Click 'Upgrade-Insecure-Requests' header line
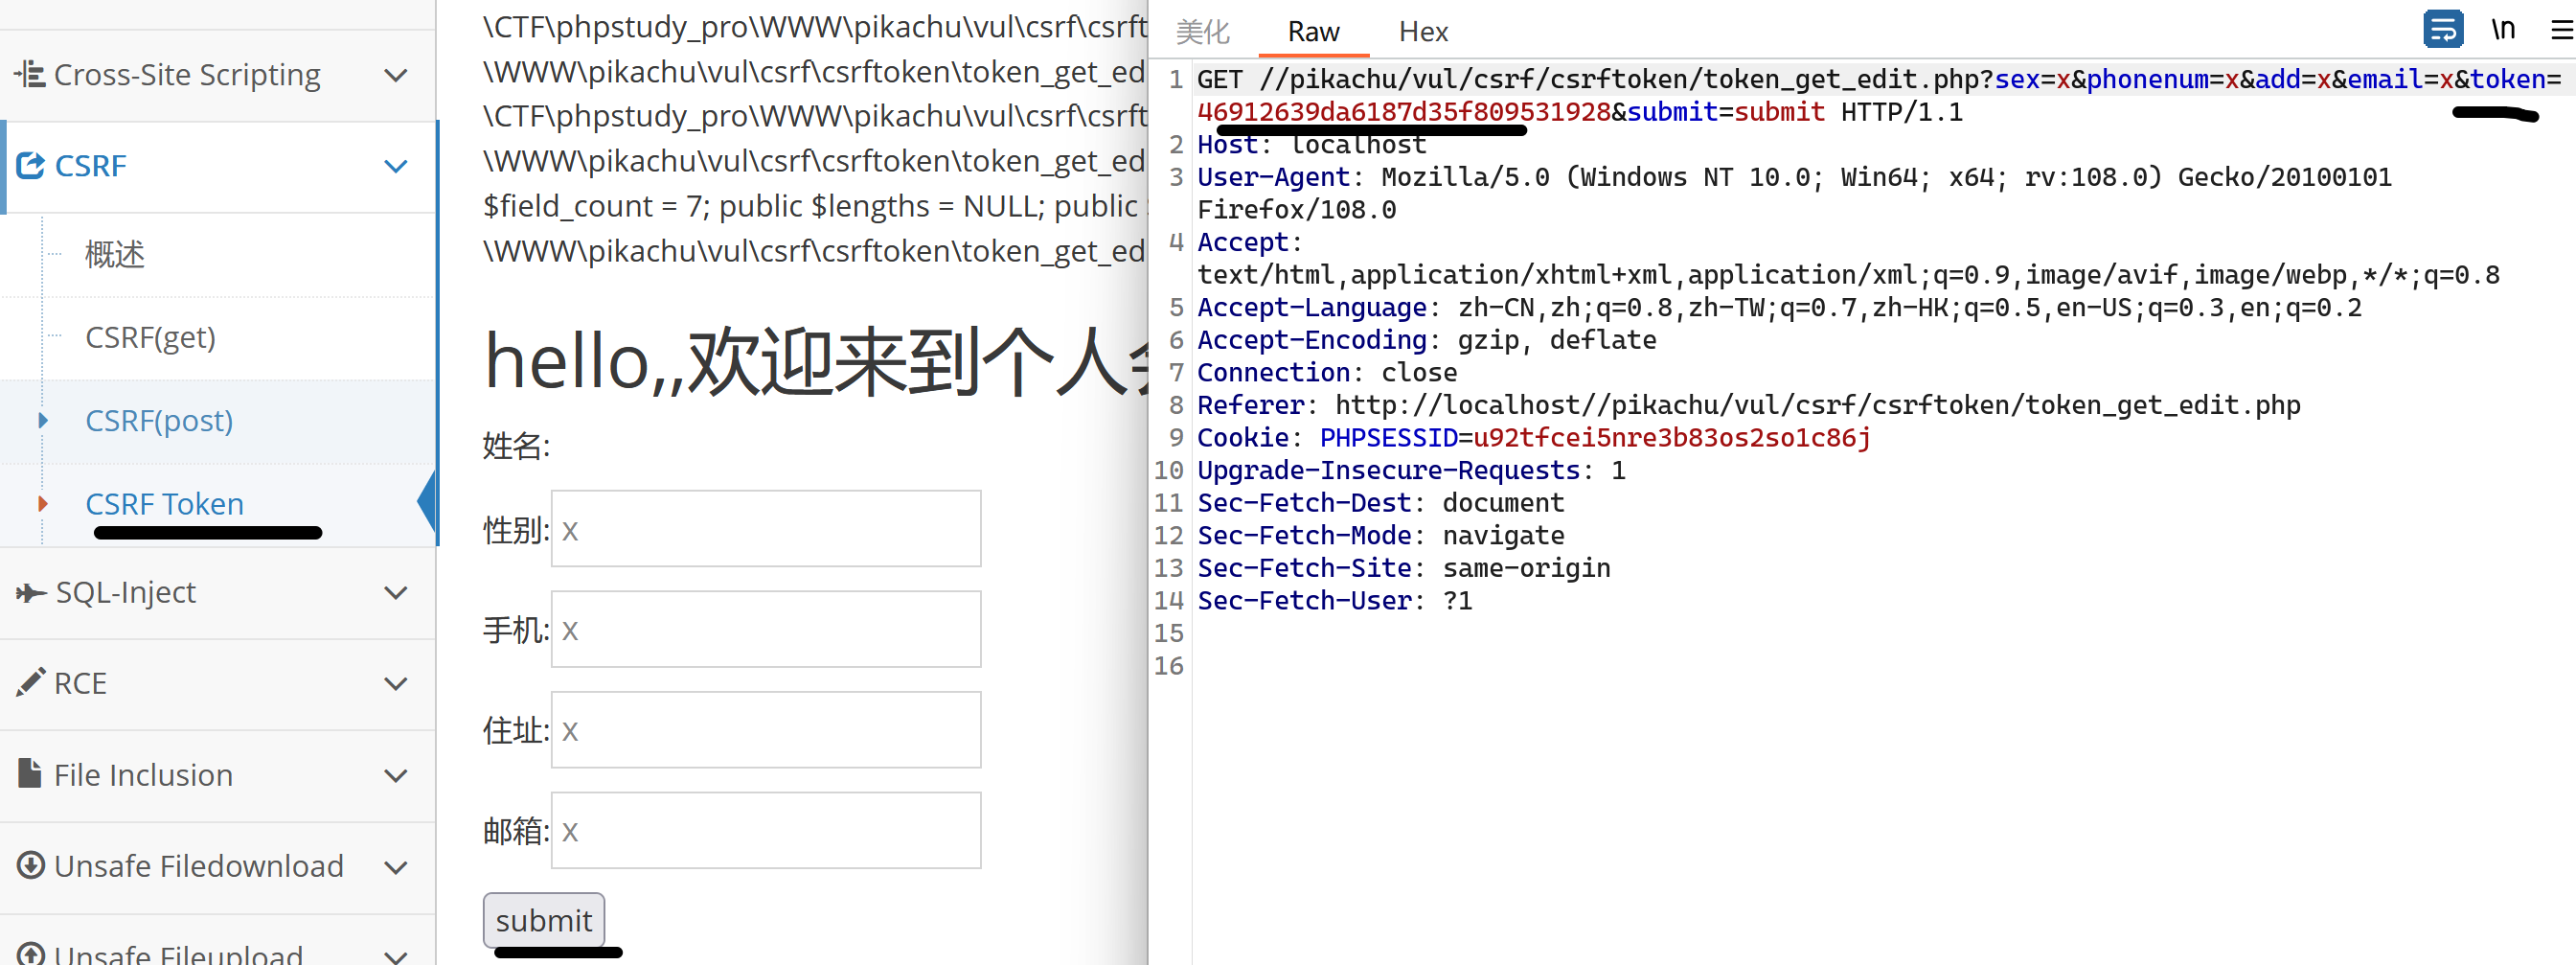The width and height of the screenshot is (2576, 965). point(1411,470)
